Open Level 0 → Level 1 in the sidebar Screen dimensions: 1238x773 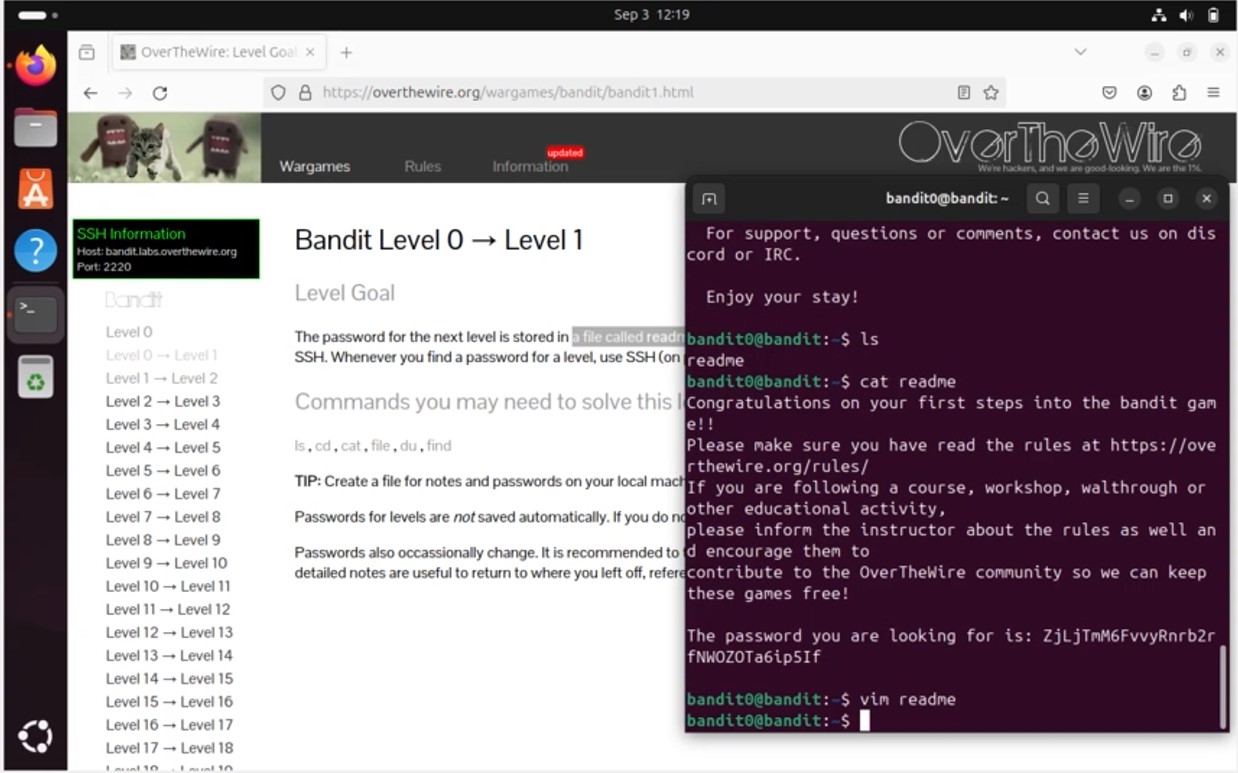point(161,355)
